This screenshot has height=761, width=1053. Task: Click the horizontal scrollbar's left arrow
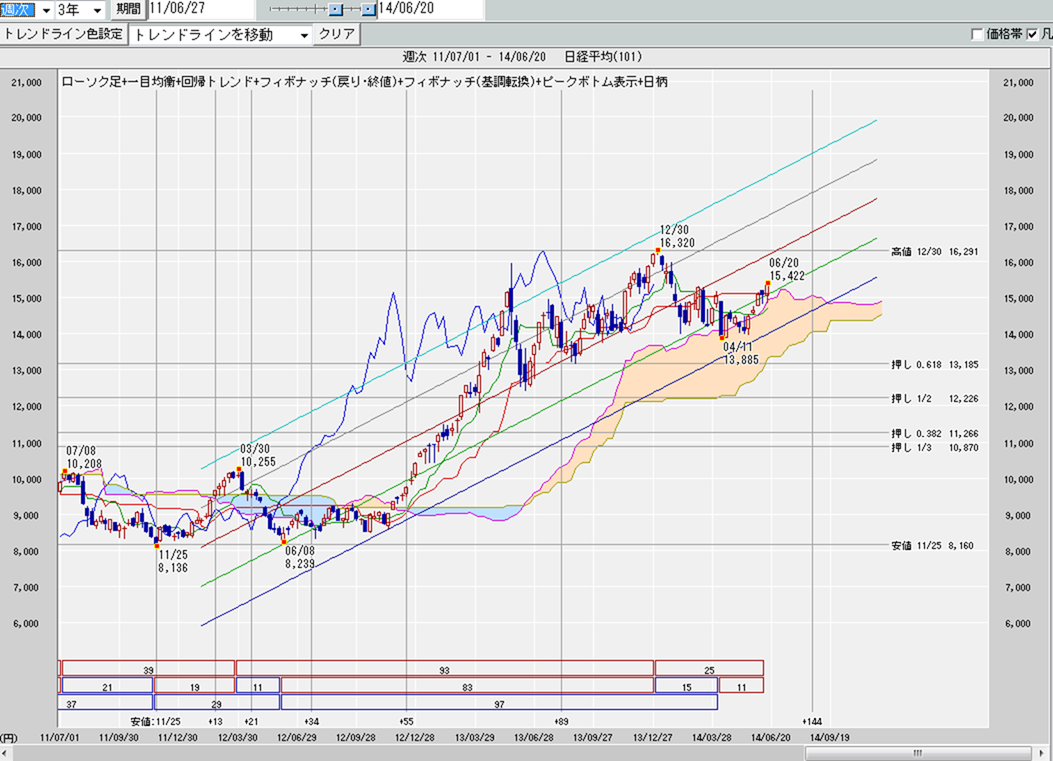pos(6,753)
